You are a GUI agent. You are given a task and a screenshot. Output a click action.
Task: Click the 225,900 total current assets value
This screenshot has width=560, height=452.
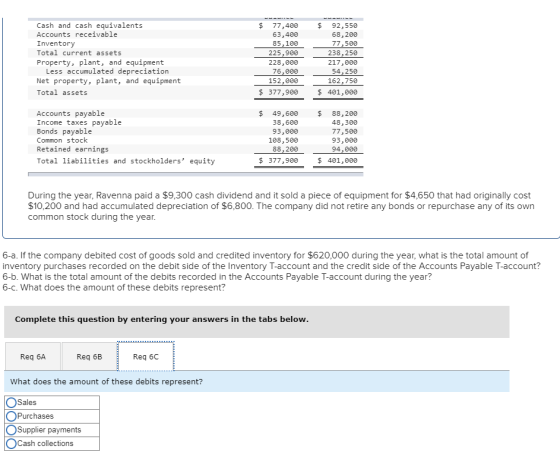(x=283, y=53)
